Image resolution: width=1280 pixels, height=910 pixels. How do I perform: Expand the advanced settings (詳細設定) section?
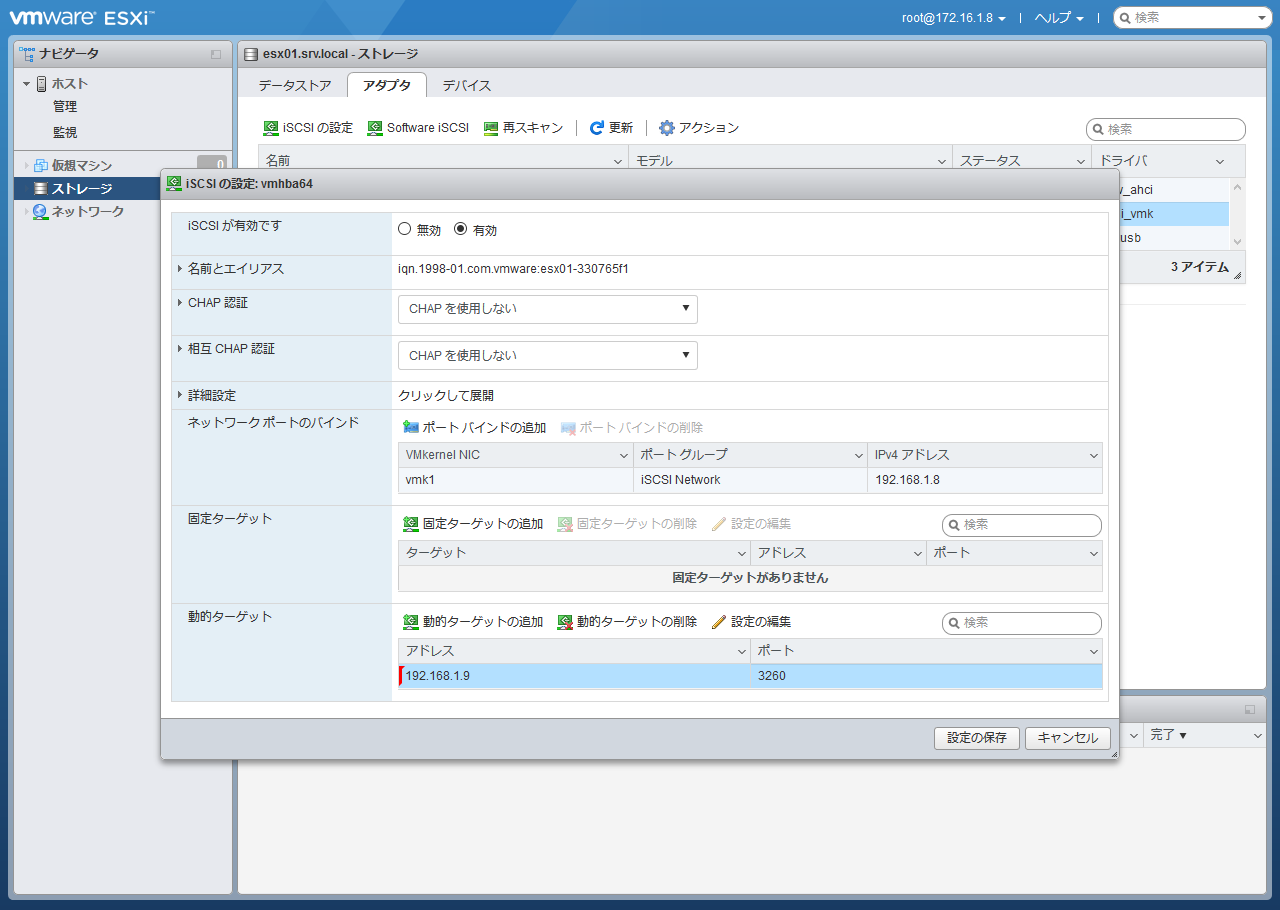pyautogui.click(x=180, y=395)
